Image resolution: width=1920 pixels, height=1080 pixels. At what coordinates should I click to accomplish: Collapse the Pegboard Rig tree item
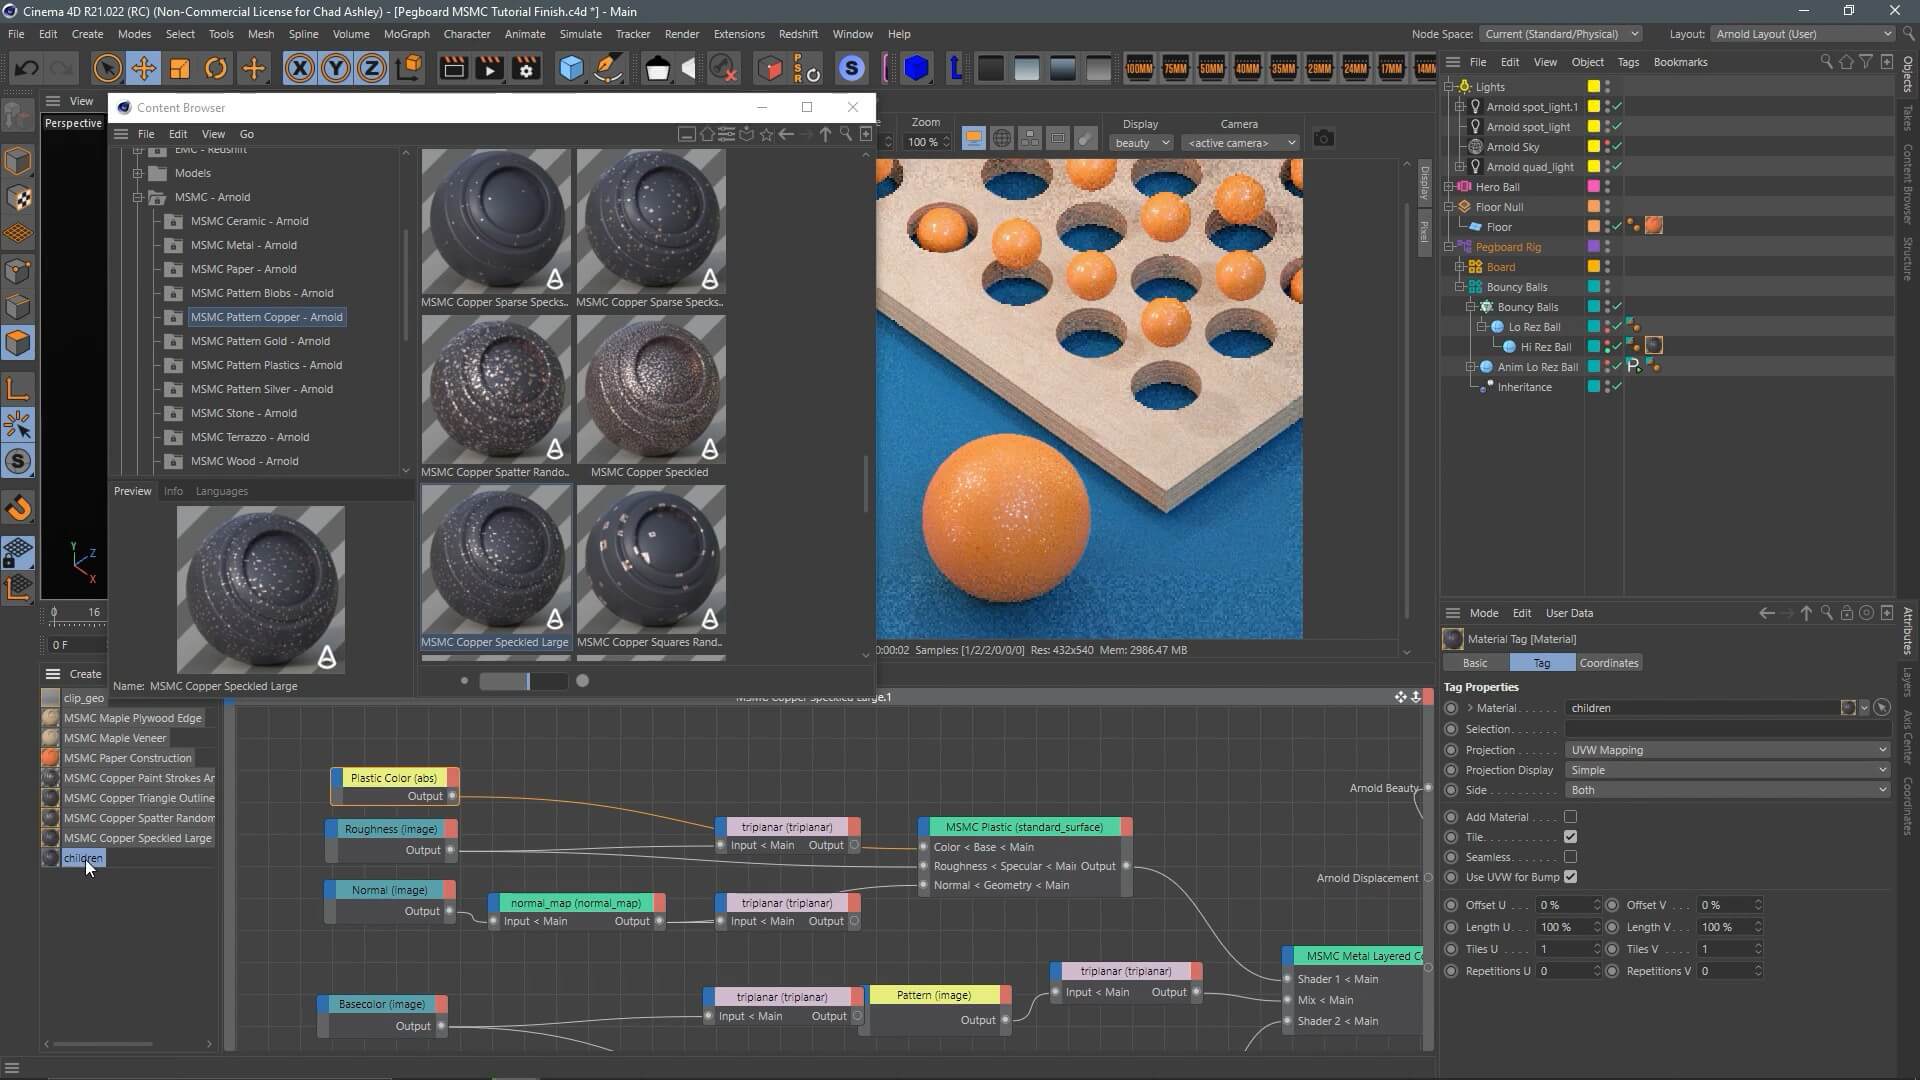[x=1449, y=247]
